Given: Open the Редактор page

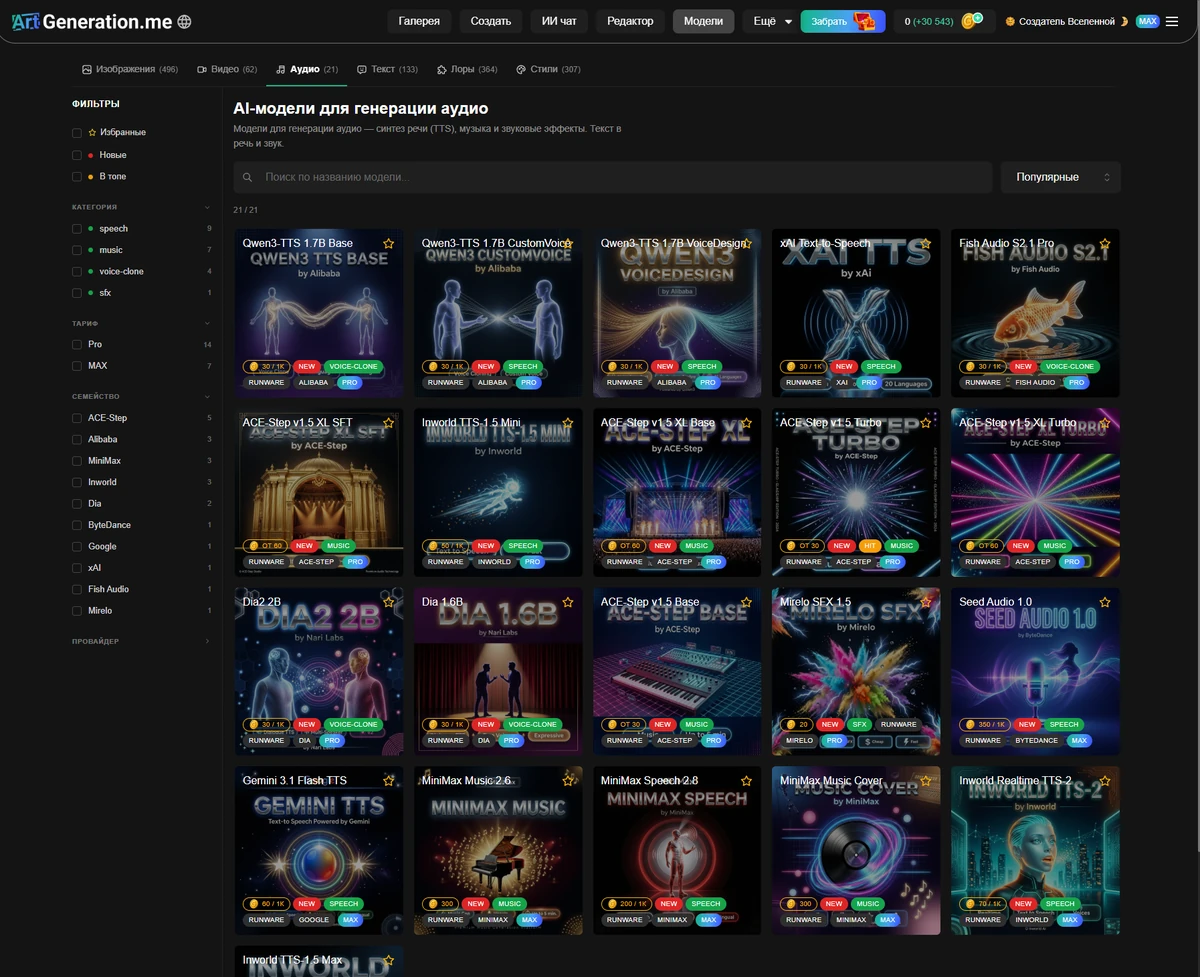Looking at the screenshot, I should coord(630,21).
